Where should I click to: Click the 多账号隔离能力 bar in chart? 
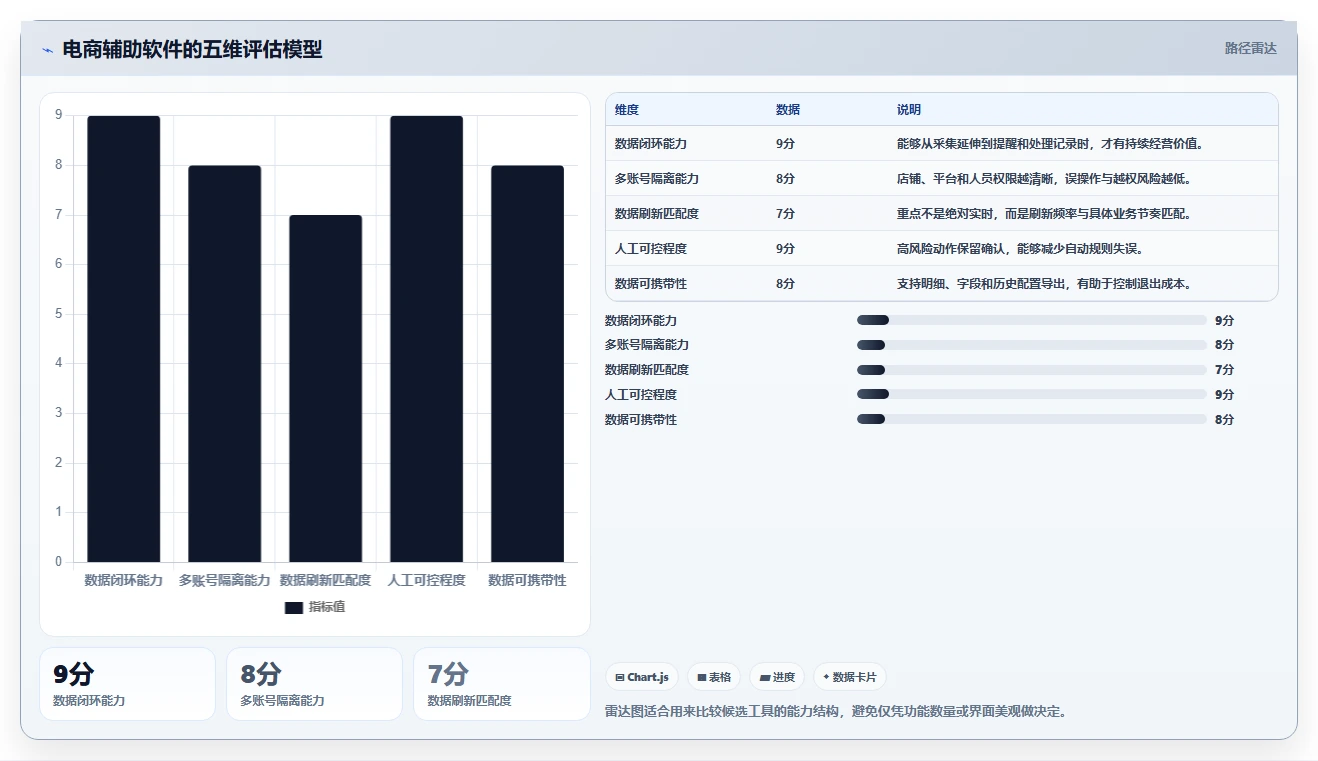225,364
